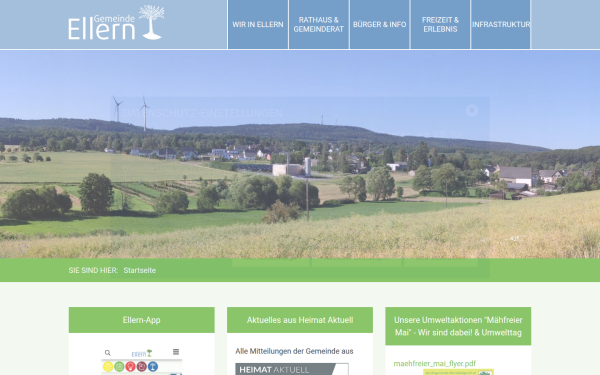This screenshot has width=600, height=375.
Task: Click the blue glass icon in app preview
Action: coord(153,367)
